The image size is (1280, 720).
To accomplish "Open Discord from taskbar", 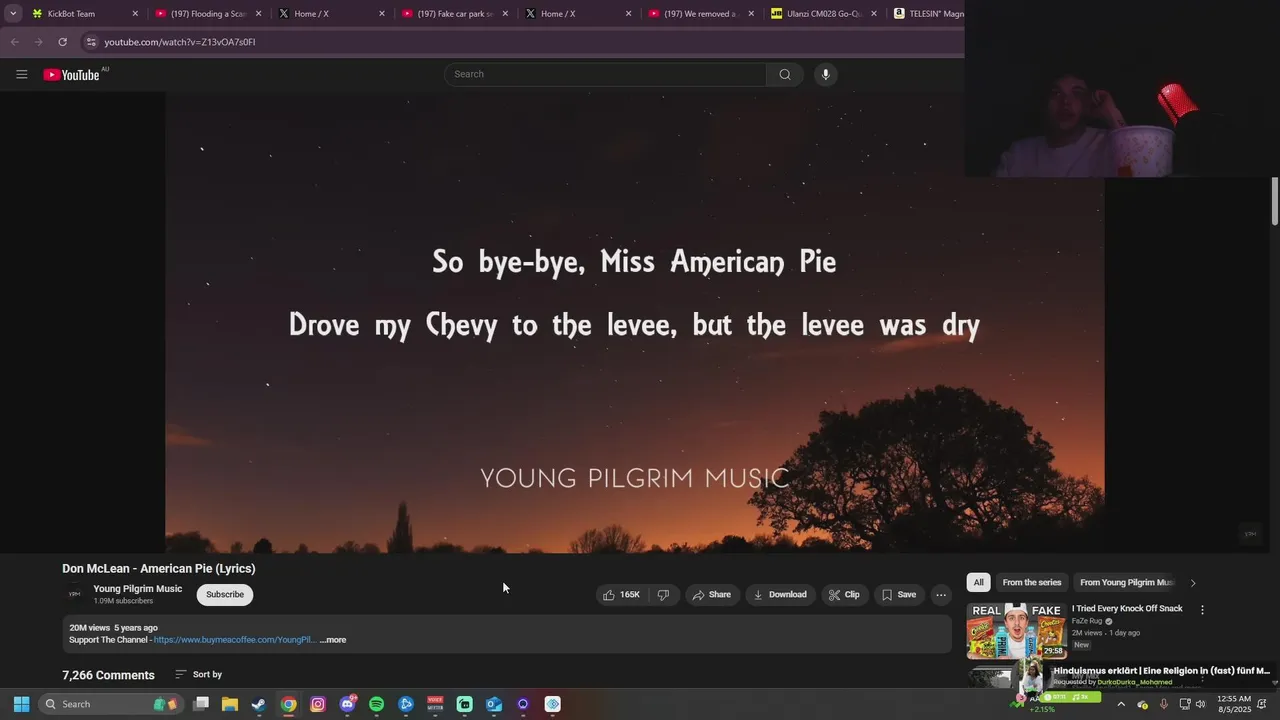I will pos(347,704).
